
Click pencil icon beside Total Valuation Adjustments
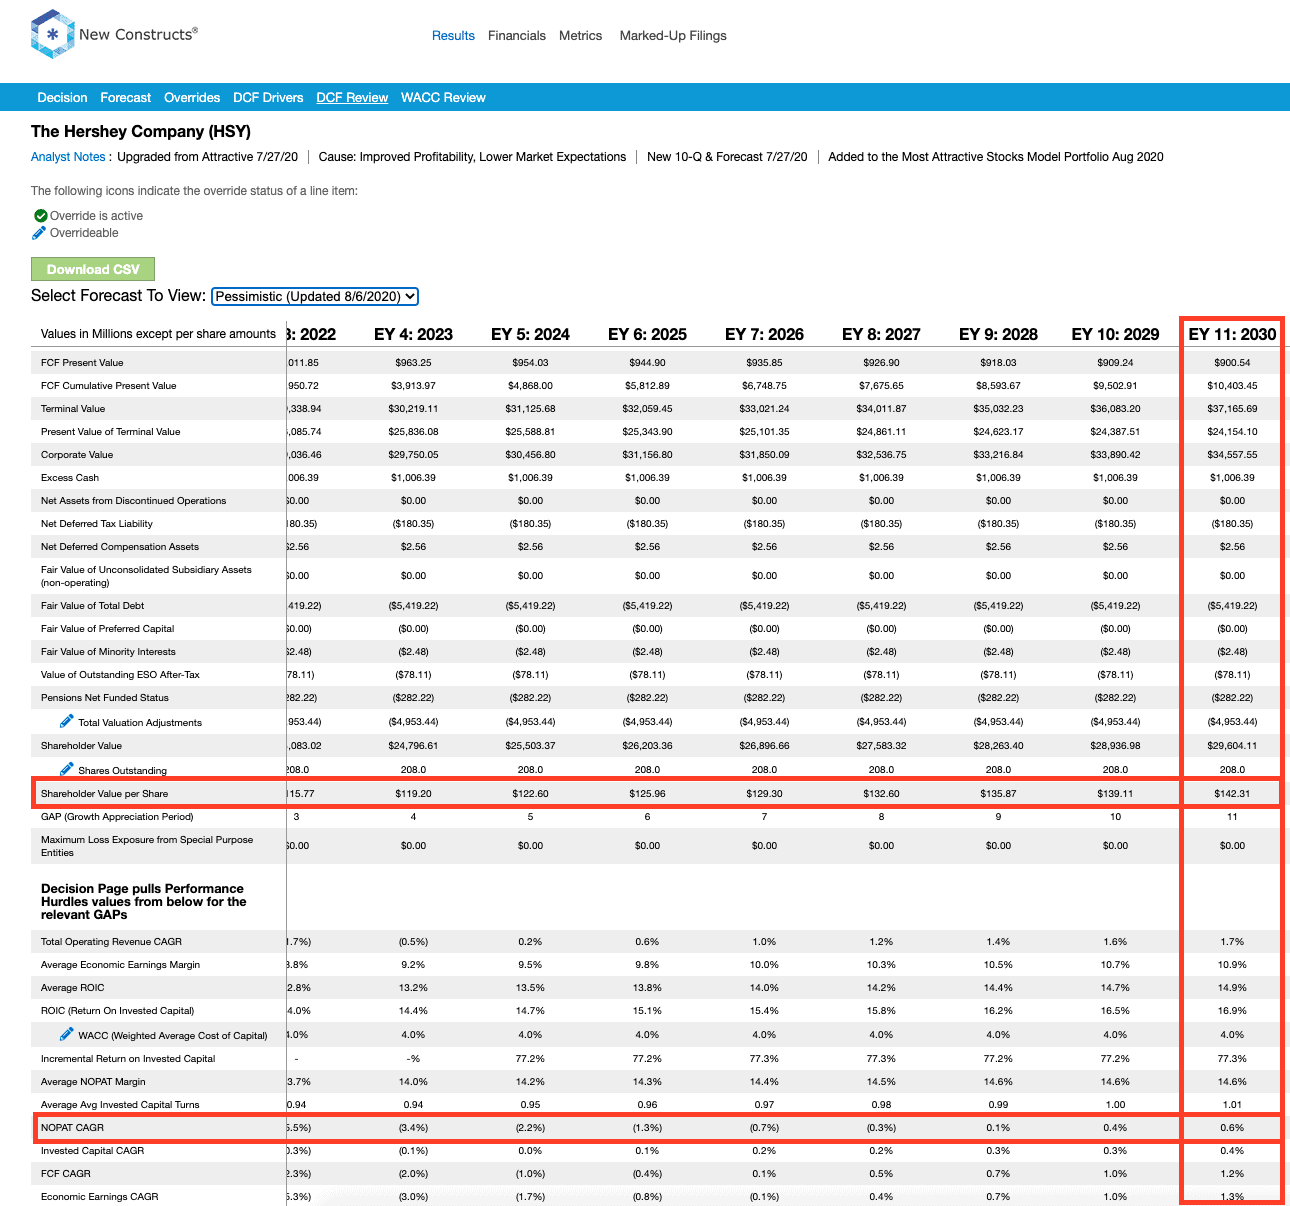[67, 721]
